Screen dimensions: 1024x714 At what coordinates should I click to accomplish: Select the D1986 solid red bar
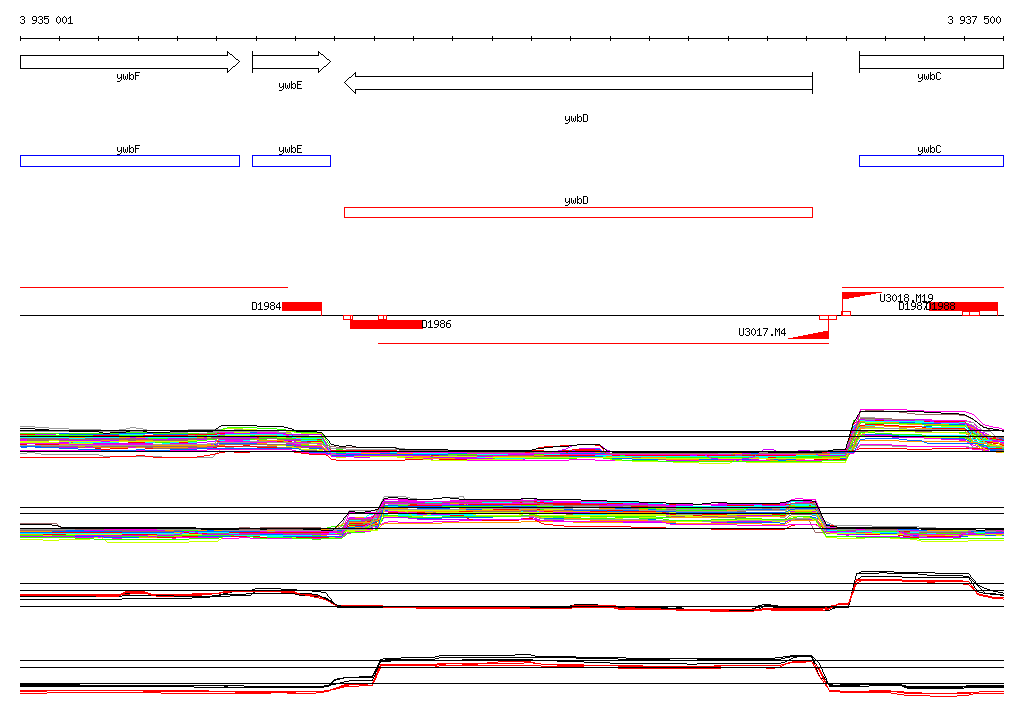(x=386, y=324)
